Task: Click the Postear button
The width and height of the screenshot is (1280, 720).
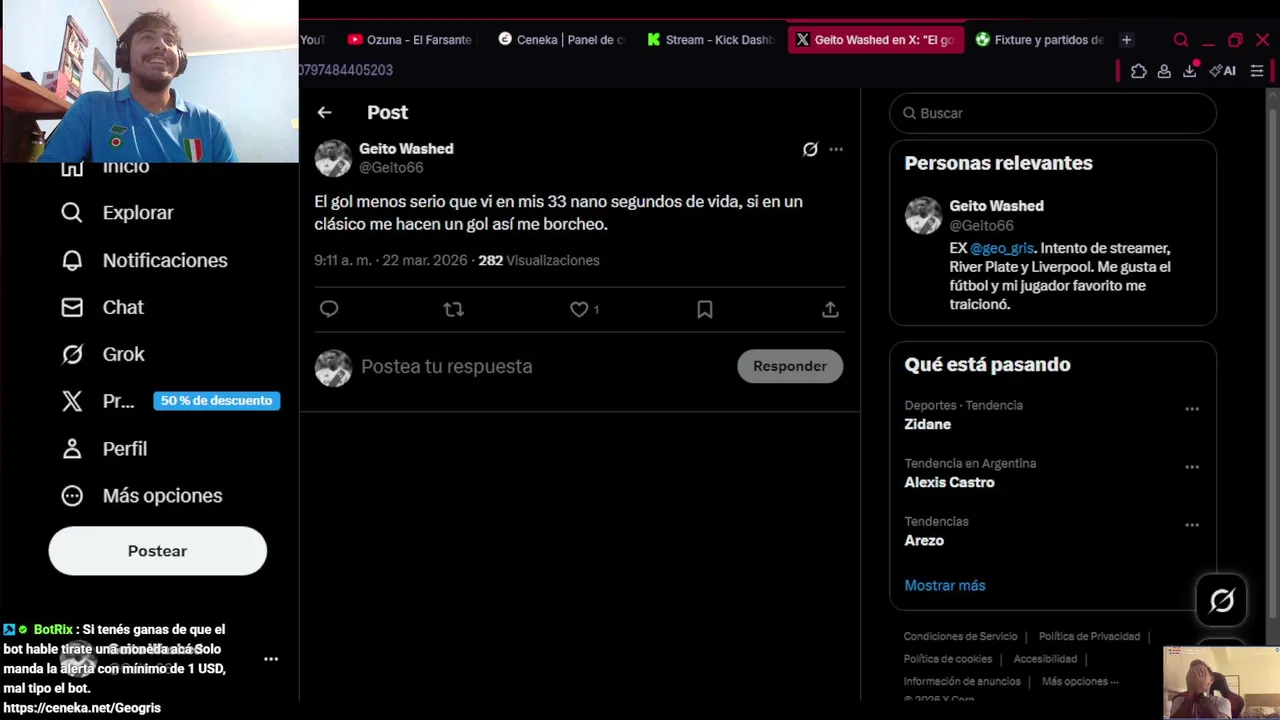Action: coord(157,551)
